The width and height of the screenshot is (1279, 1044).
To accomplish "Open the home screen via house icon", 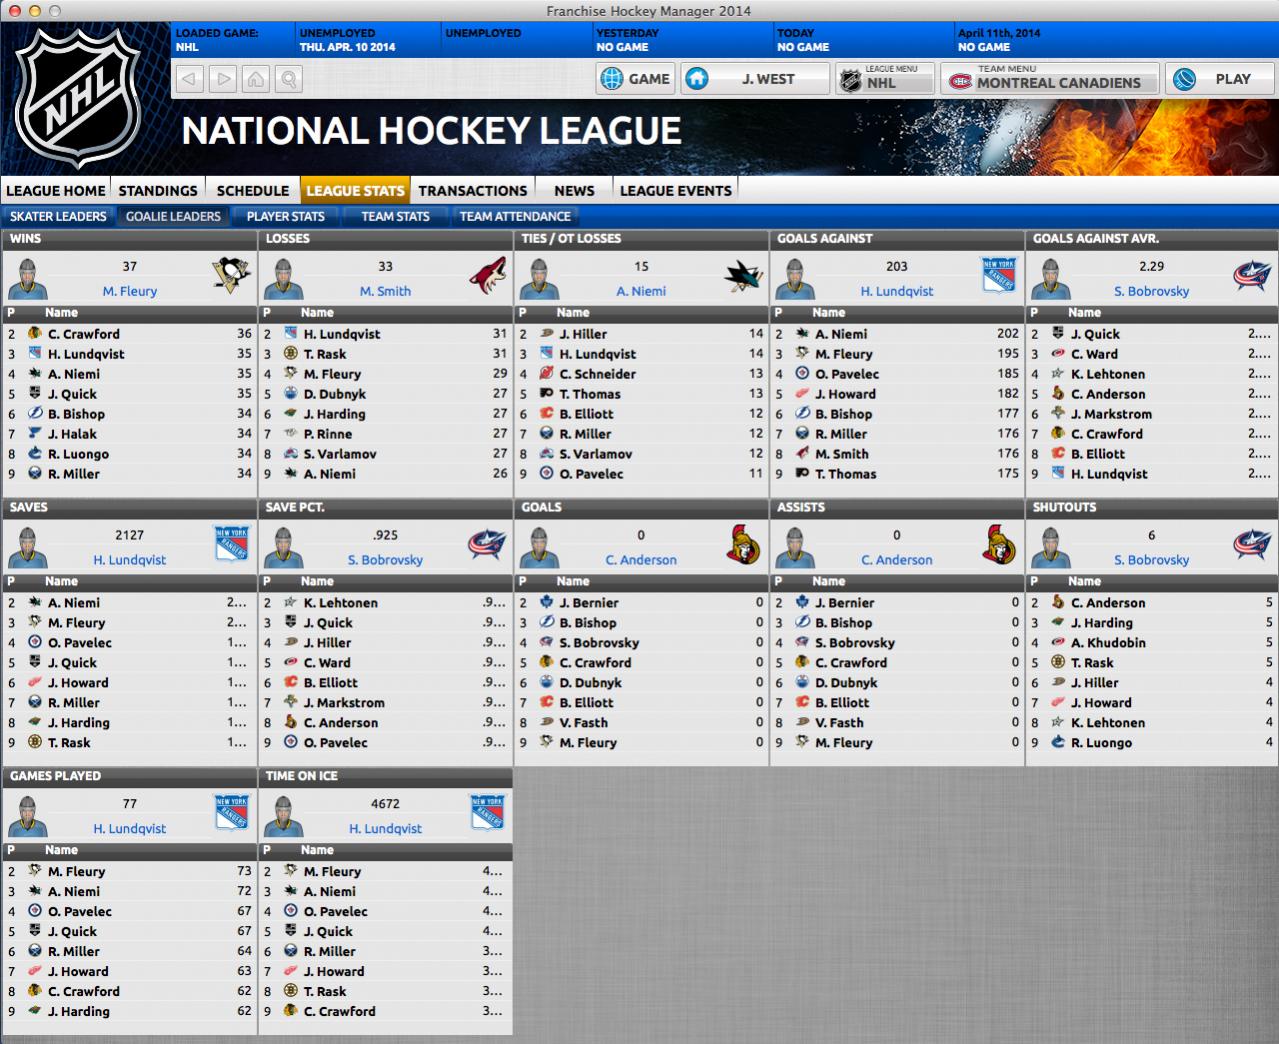I will tap(256, 78).
